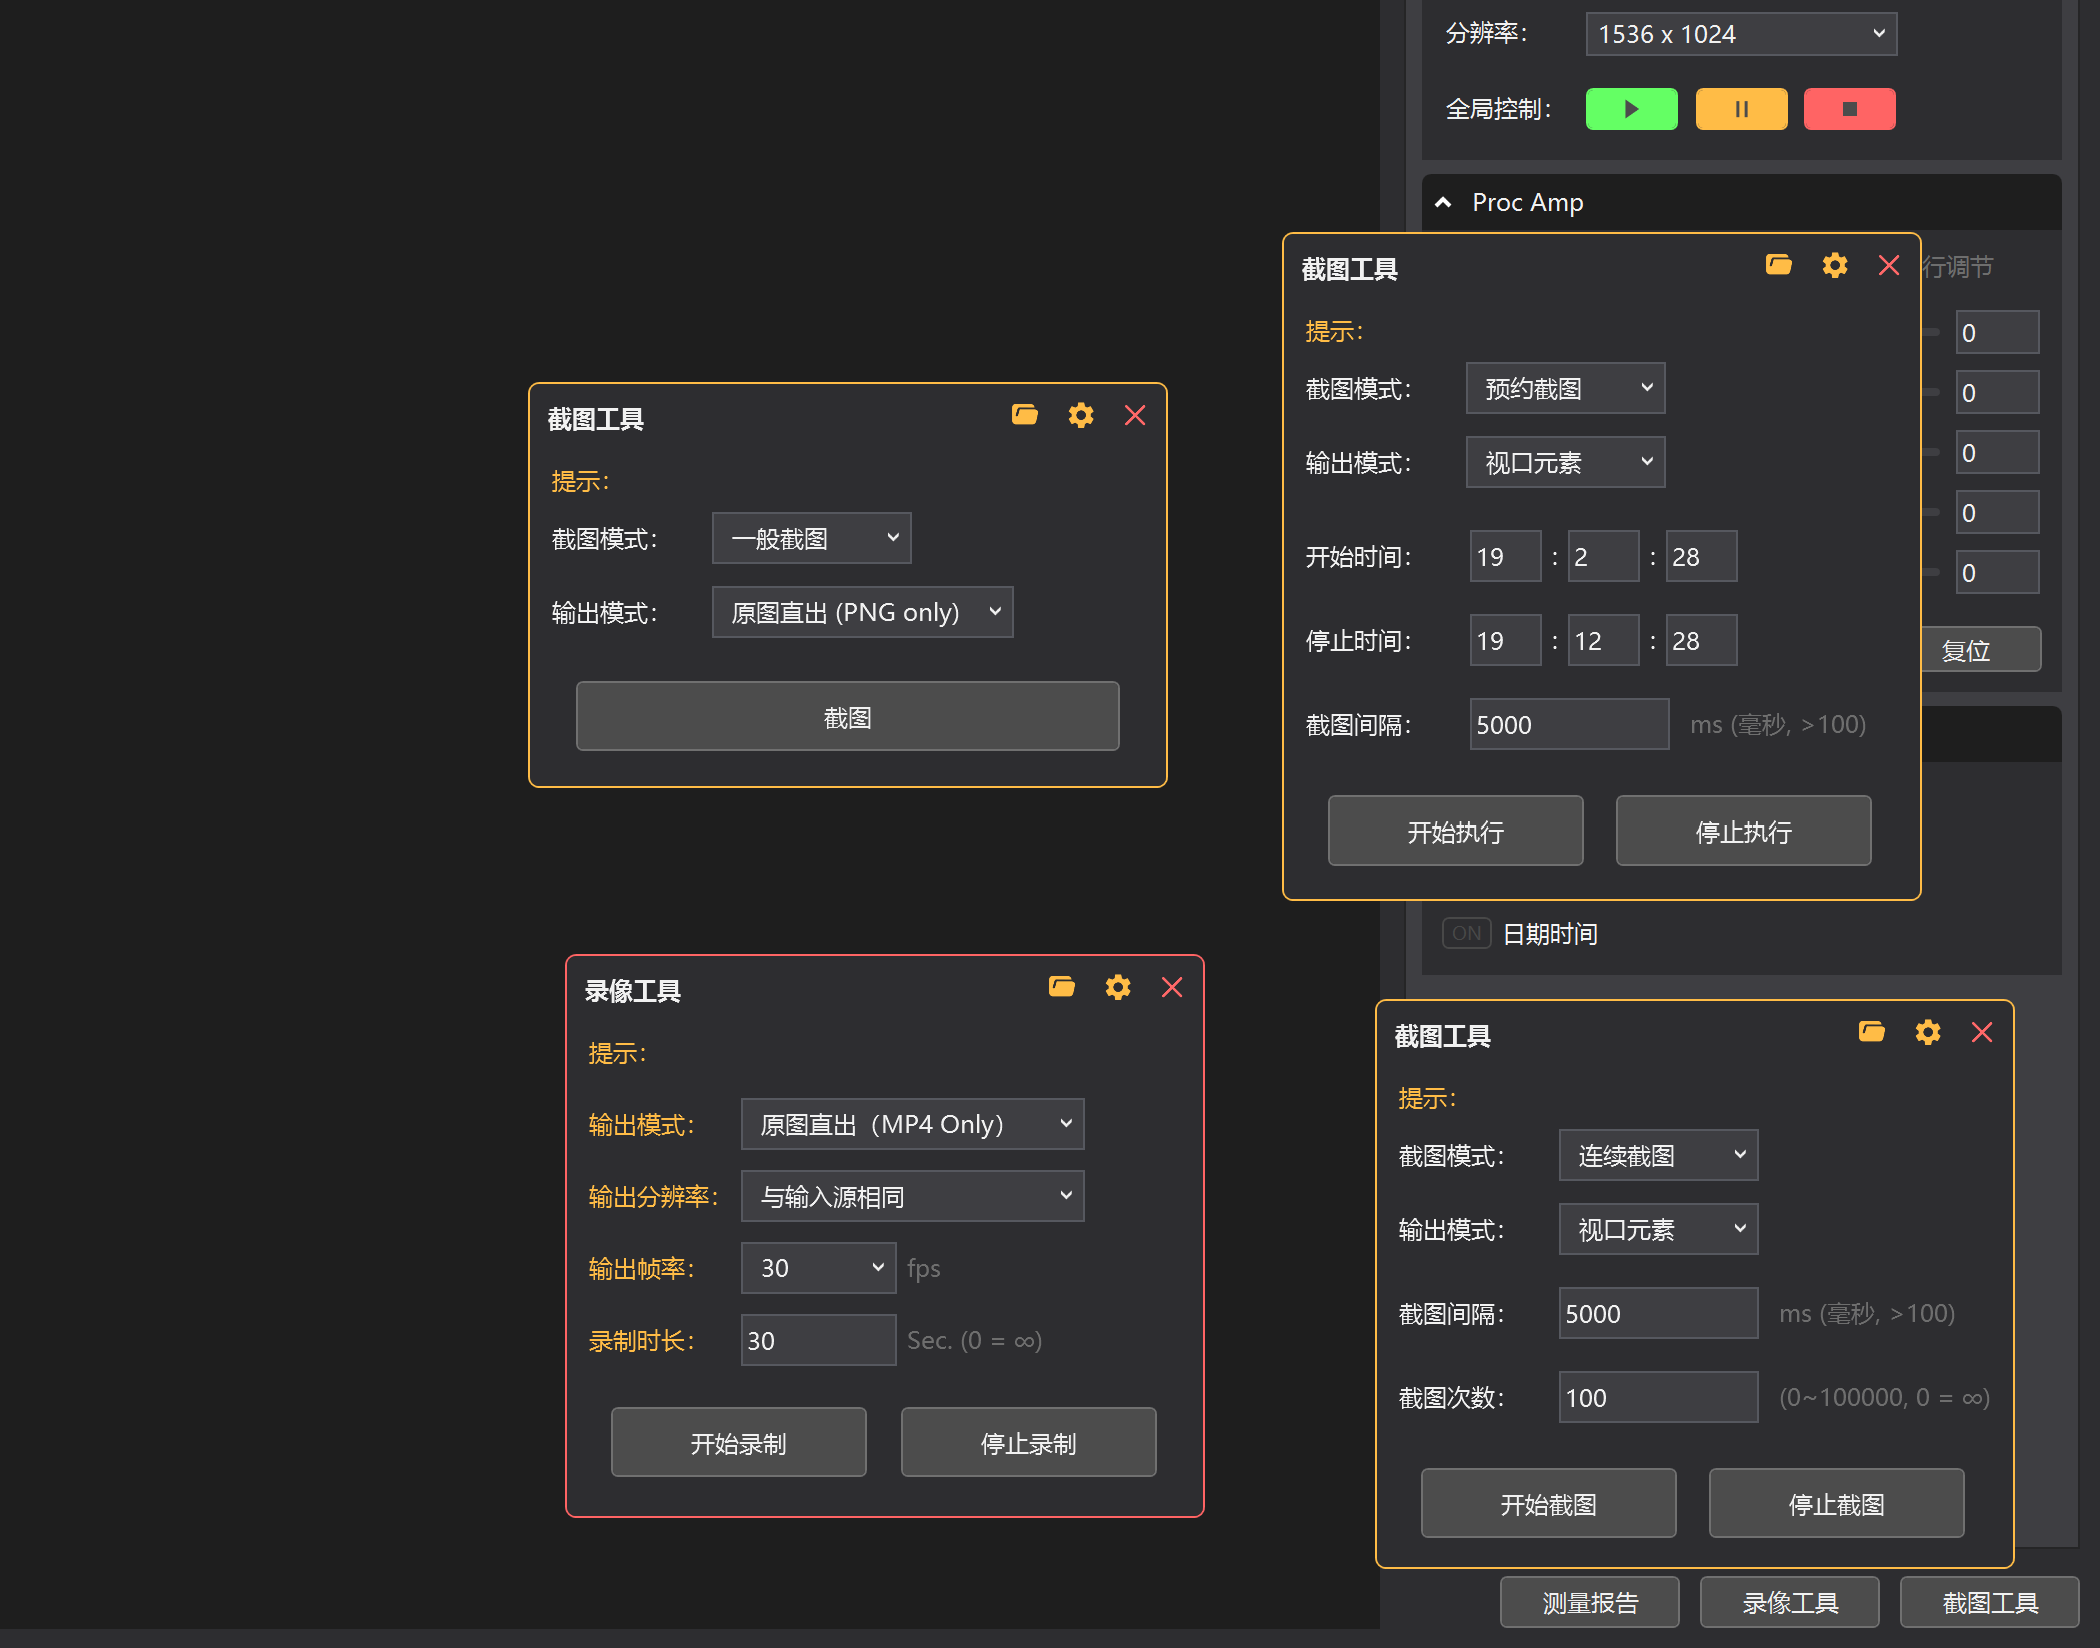Open folder icon in 预约截图 panel
The image size is (2100, 1648).
pyautogui.click(x=1778, y=265)
